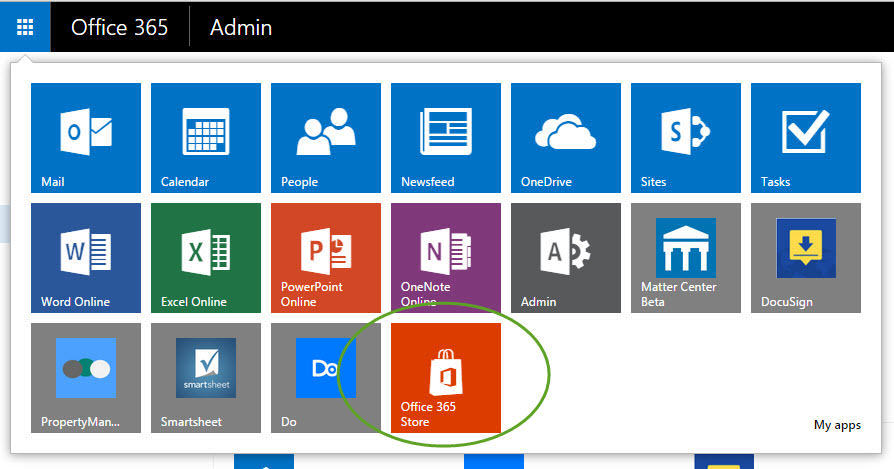Open OneNote Online tile
Screen dimensions: 894x469
click(x=446, y=258)
